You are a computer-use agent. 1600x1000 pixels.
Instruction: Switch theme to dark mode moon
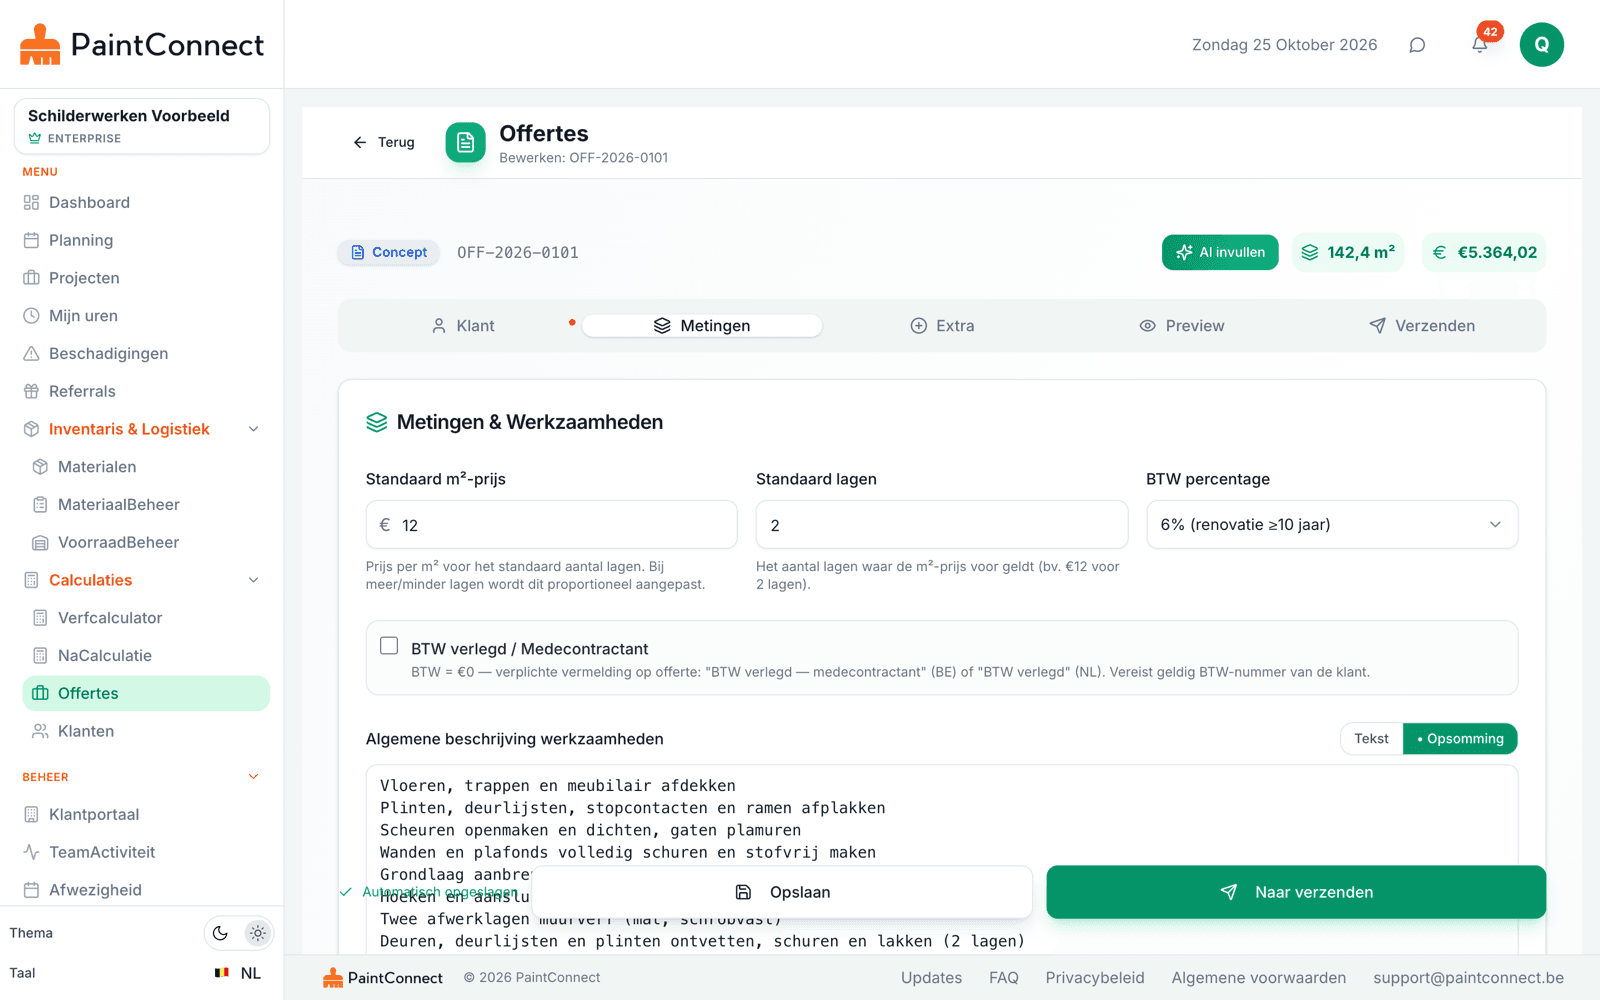point(220,933)
